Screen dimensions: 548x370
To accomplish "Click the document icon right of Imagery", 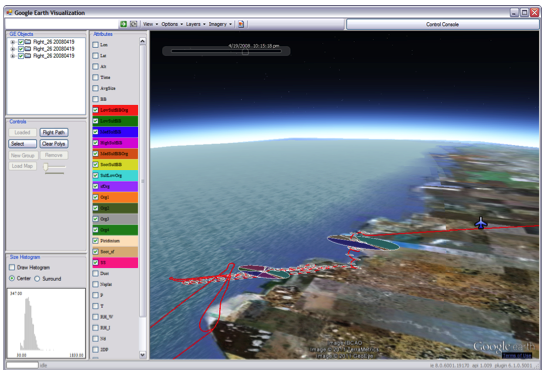I will [x=241, y=24].
